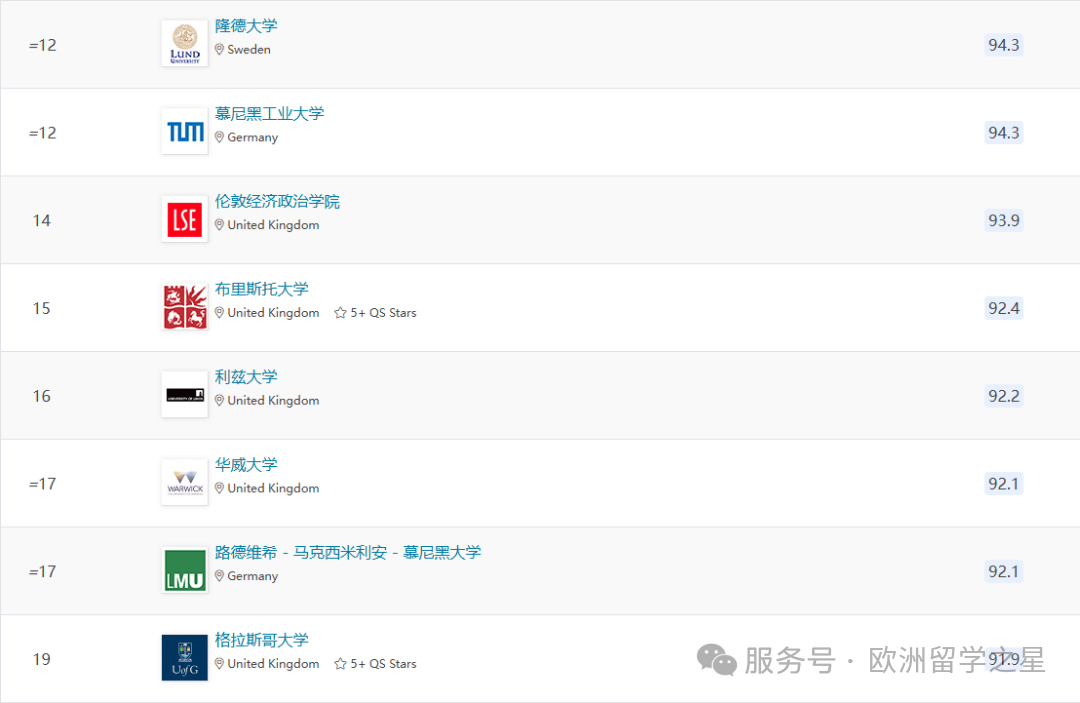Click the Sweden country label
Screen dimensions: 1080x703
point(249,50)
